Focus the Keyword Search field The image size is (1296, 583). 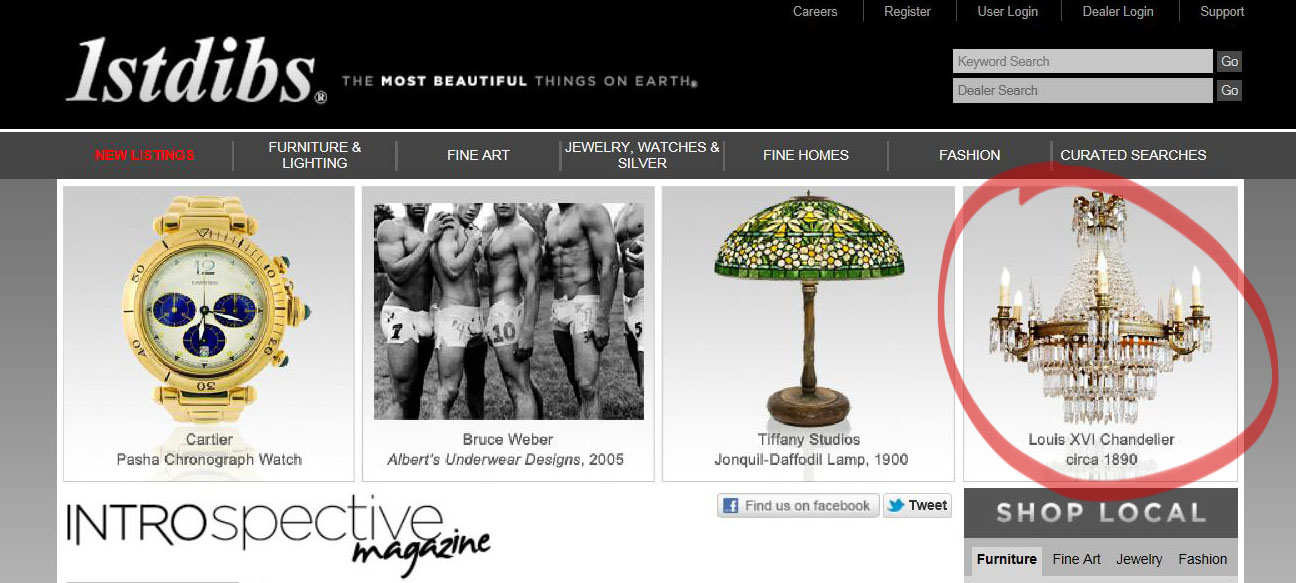pos(1082,61)
